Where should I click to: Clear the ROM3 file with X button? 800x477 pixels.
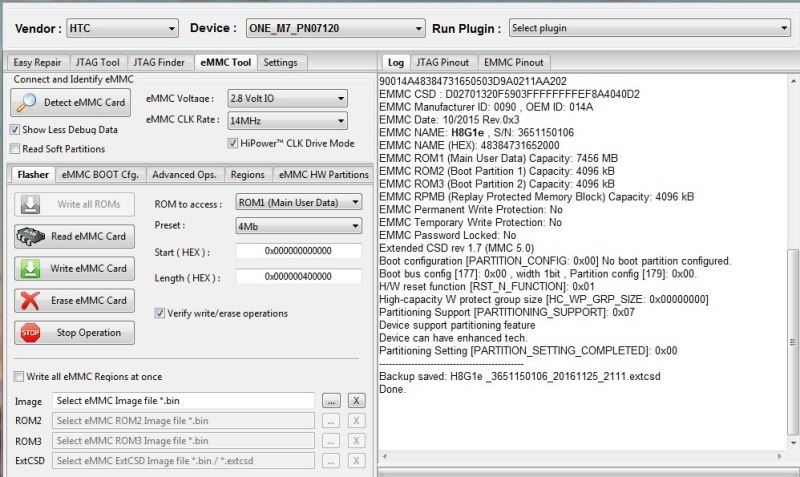tap(356, 441)
